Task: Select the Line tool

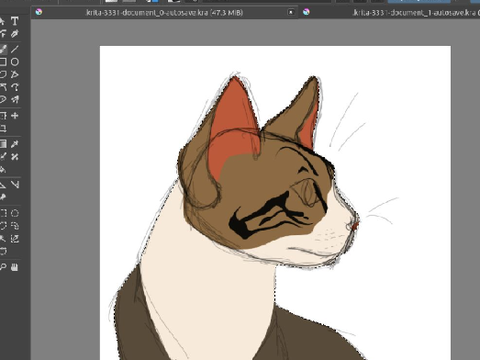Action: (x=15, y=49)
